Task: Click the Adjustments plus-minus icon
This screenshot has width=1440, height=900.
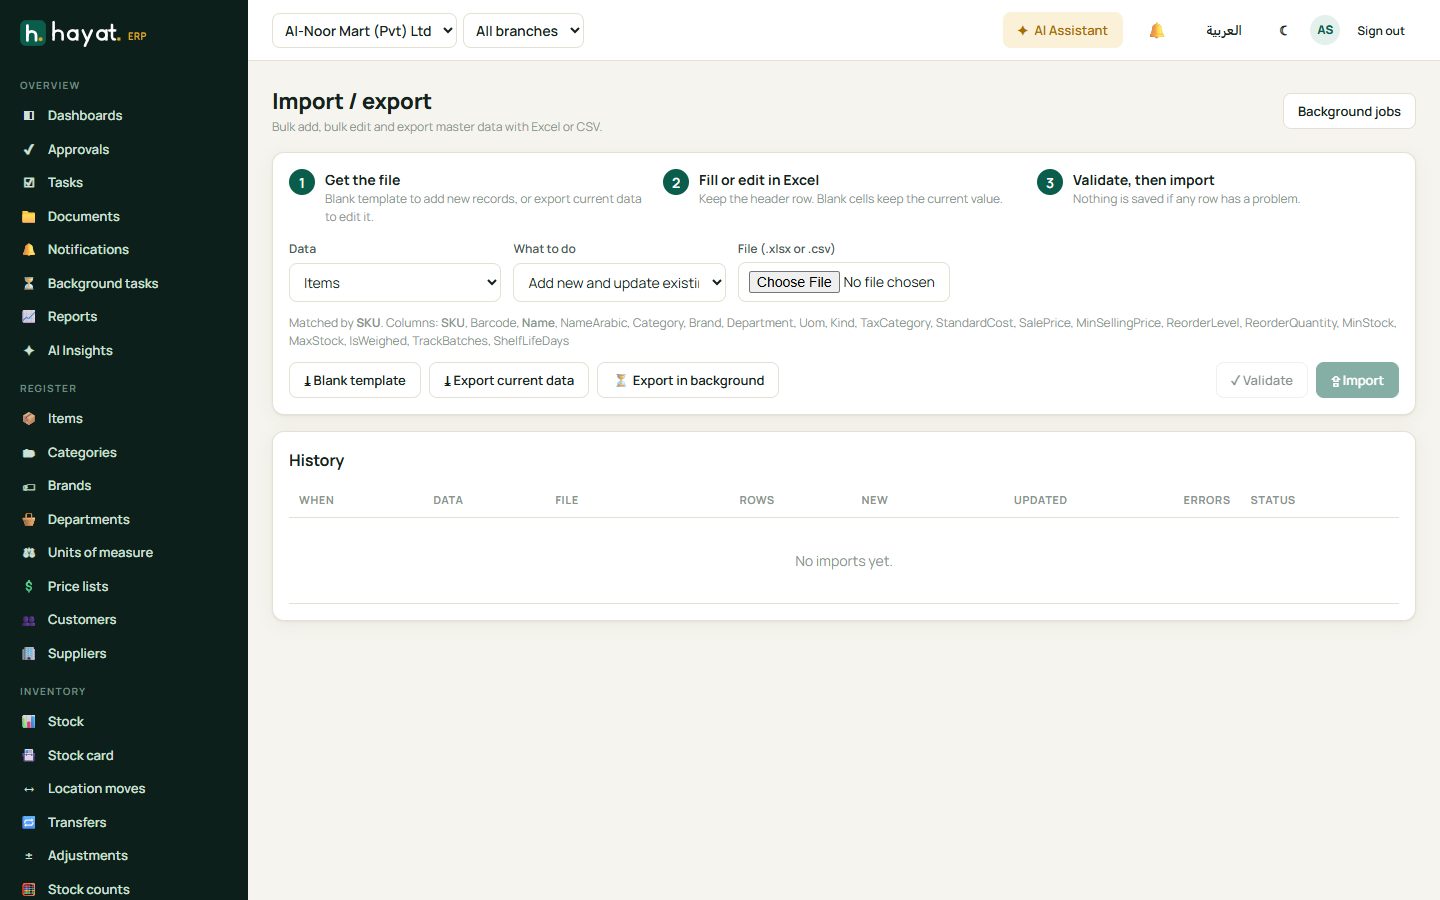Action: [29, 856]
